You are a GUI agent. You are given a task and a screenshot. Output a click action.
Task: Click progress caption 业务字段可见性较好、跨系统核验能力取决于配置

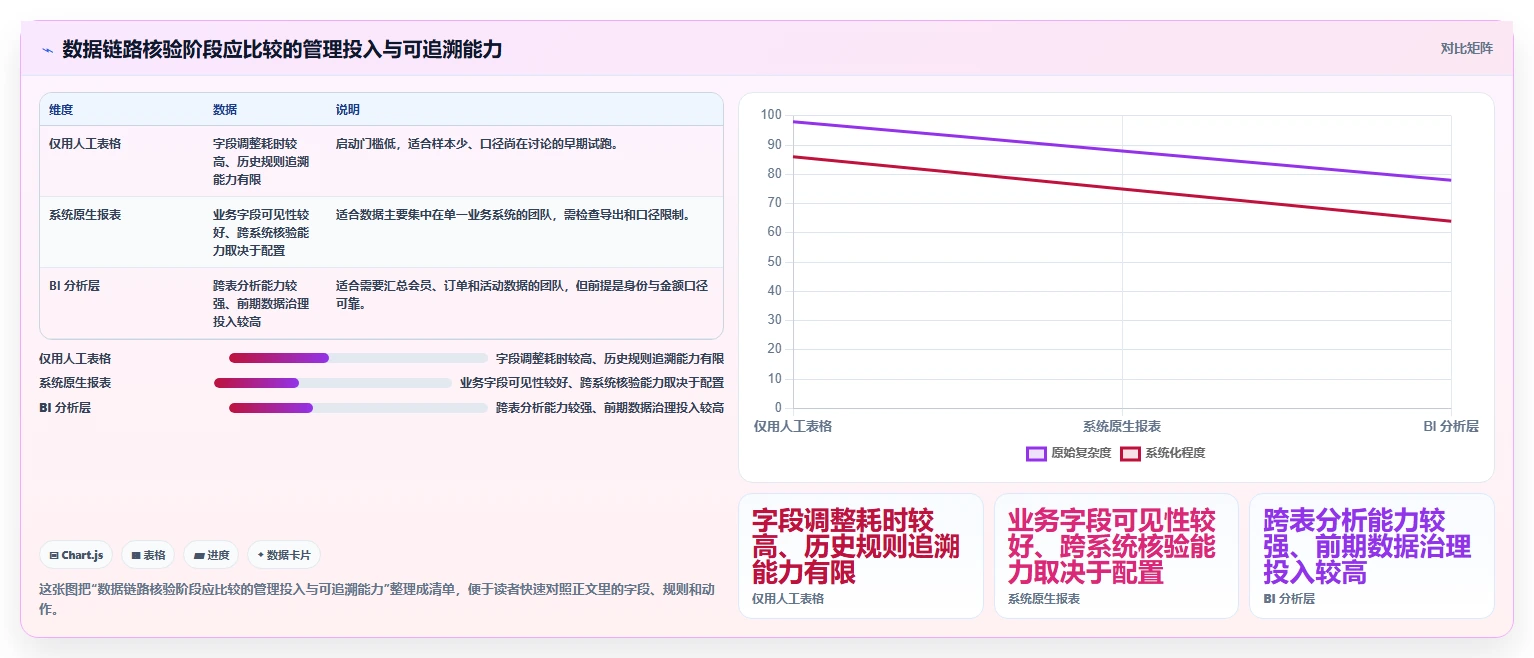(592, 383)
